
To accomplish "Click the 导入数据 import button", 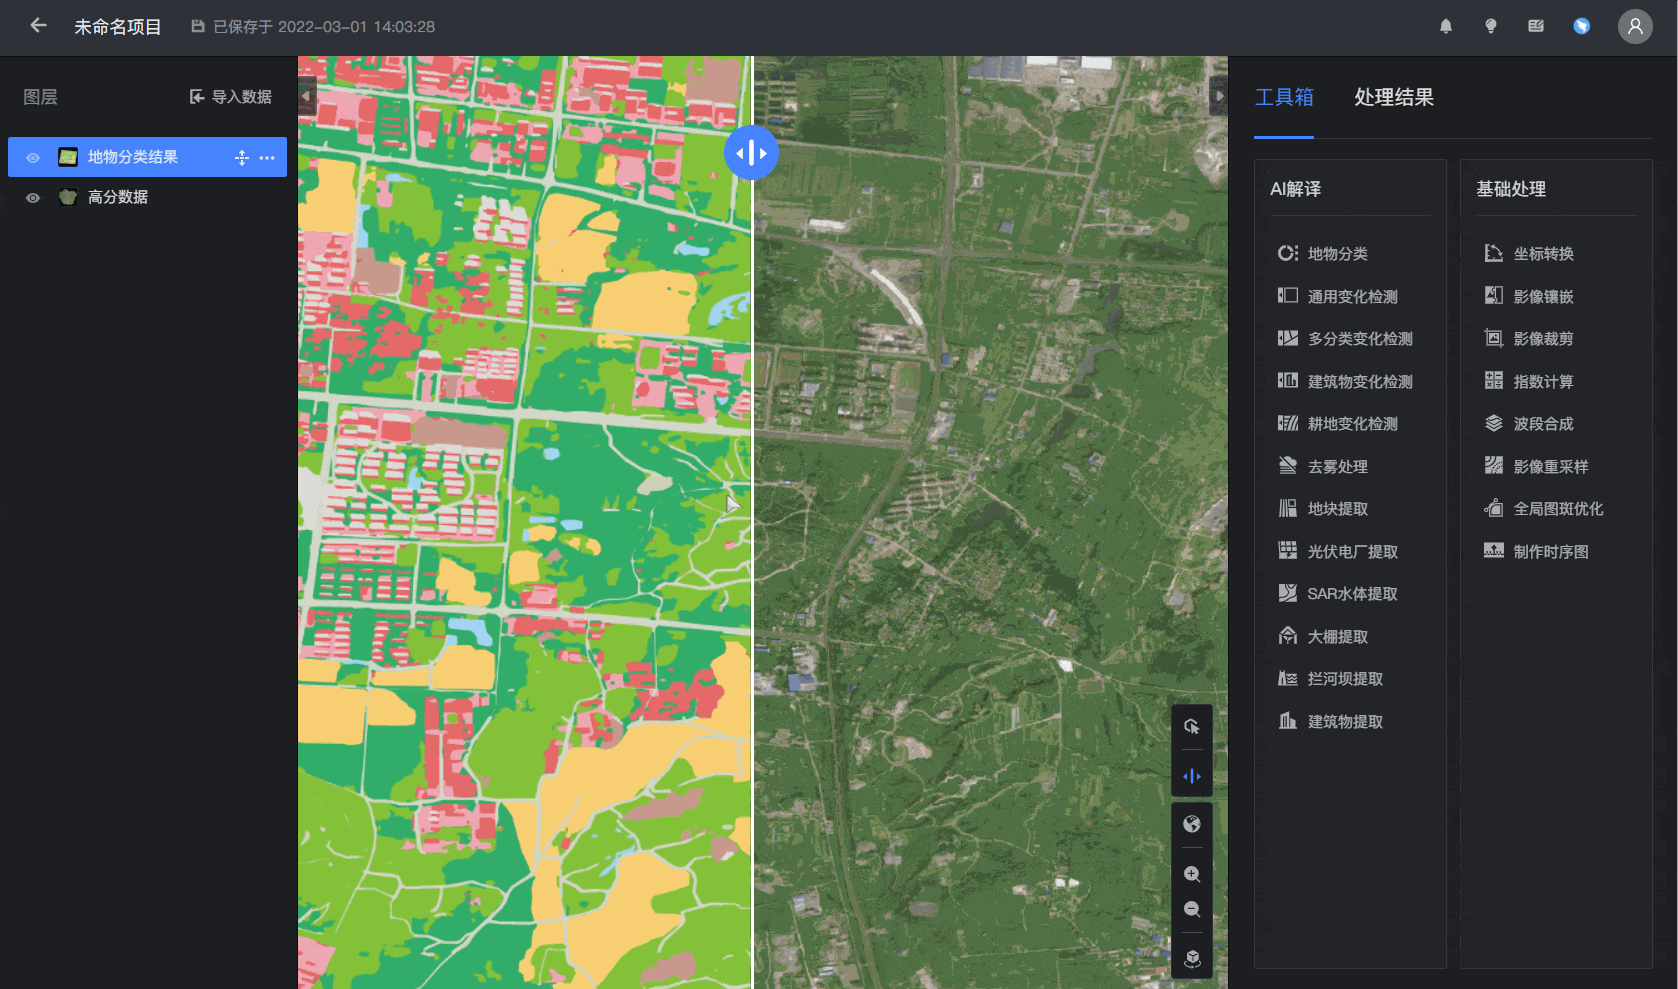I will click(231, 97).
